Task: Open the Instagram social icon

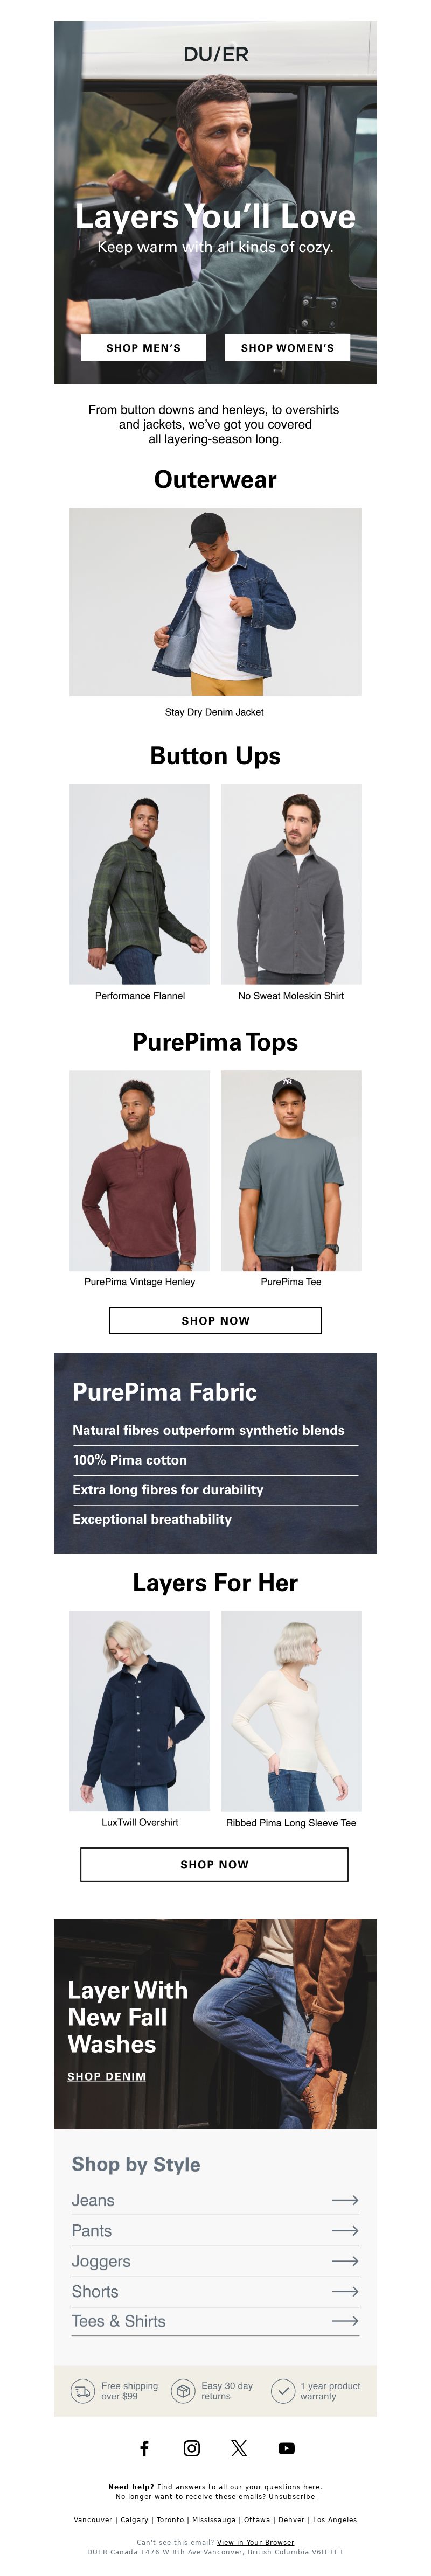Action: [192, 2447]
